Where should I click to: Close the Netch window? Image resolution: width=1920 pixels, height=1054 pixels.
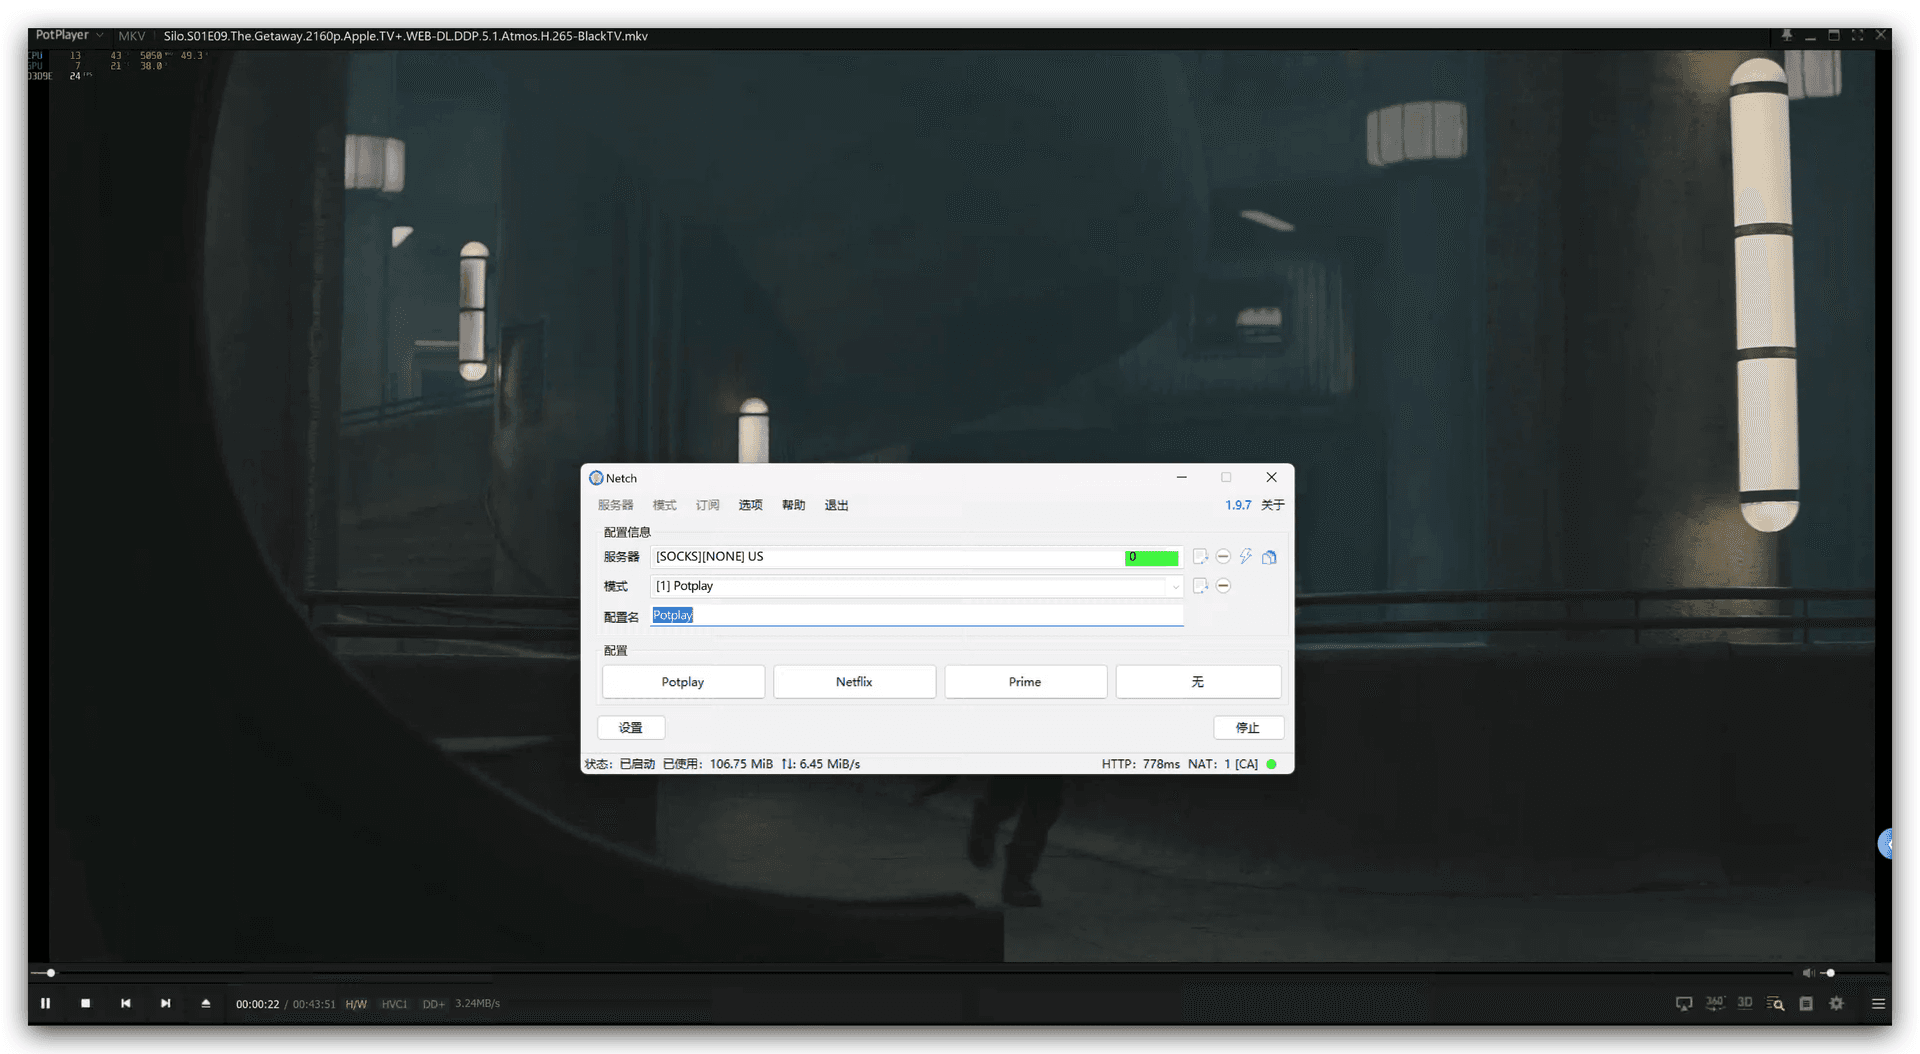(x=1272, y=477)
